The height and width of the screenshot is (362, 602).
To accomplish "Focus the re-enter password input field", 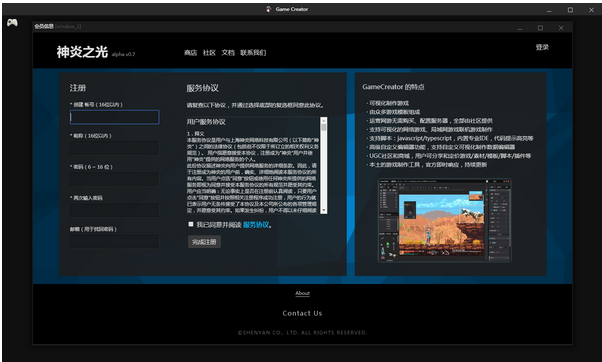I will click(114, 210).
